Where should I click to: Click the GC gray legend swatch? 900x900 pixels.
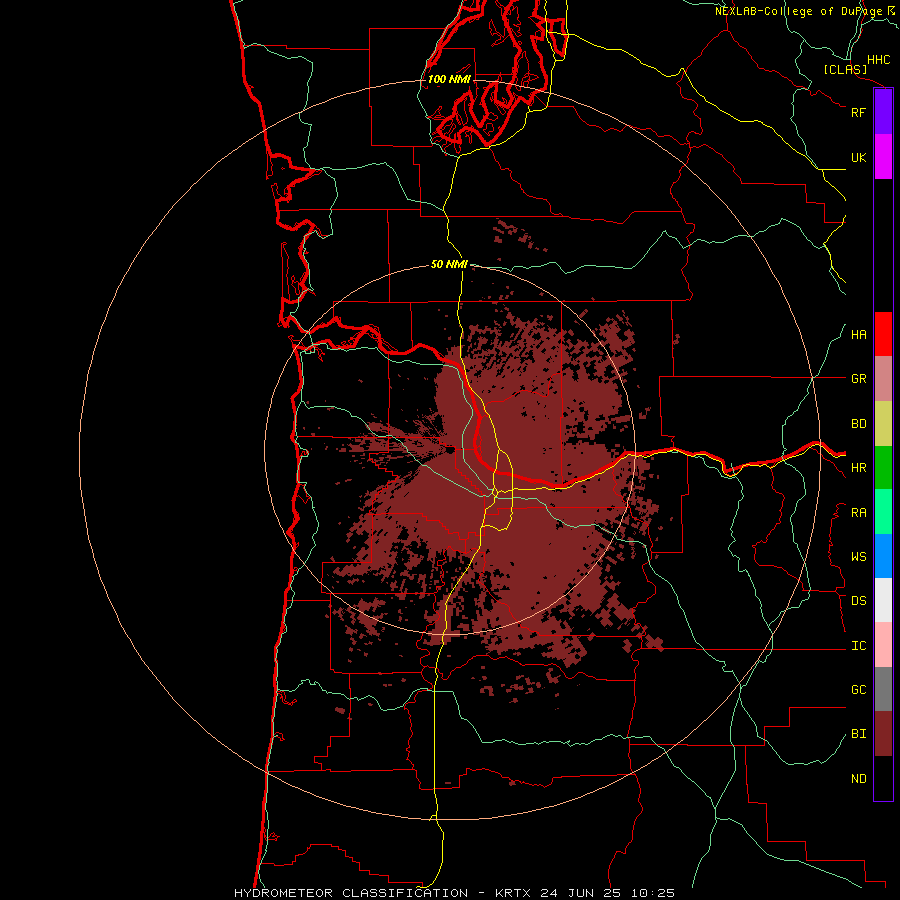click(883, 689)
